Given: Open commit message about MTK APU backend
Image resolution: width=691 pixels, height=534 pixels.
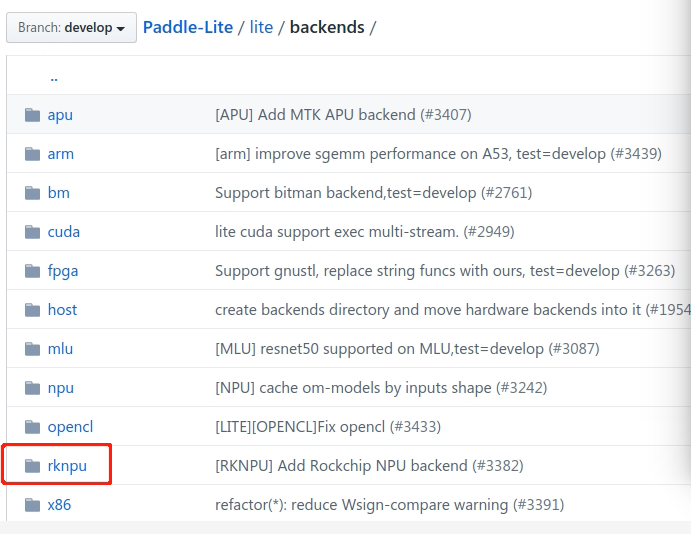Looking at the screenshot, I should coord(343,115).
